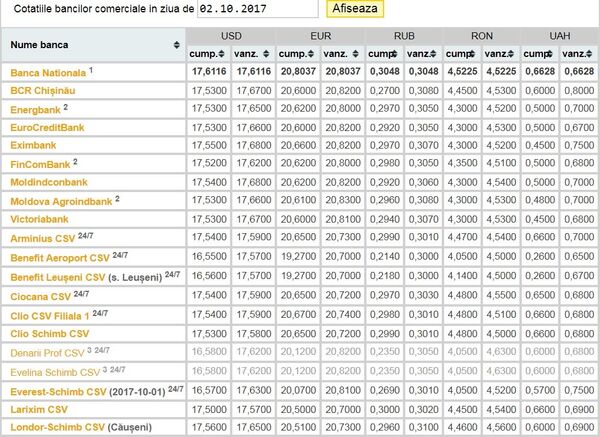Open Denarii Prof CSV link
The image size is (600, 437).
47,353
